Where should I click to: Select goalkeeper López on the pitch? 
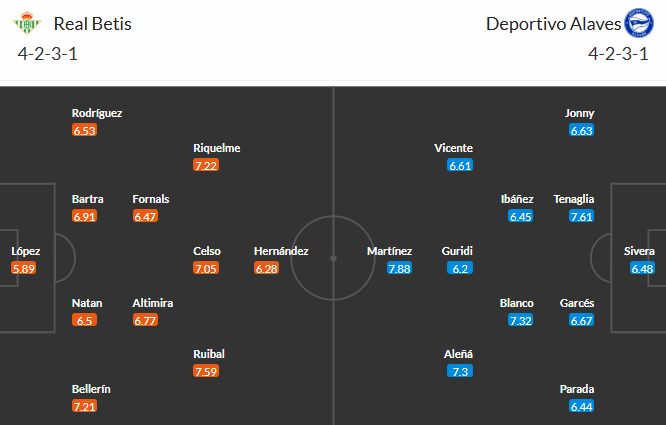26,251
